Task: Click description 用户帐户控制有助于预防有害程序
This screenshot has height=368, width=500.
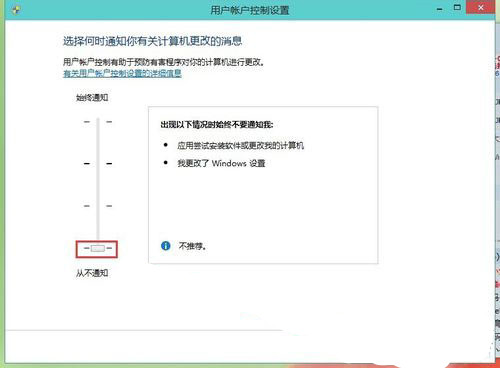Action: [164, 62]
